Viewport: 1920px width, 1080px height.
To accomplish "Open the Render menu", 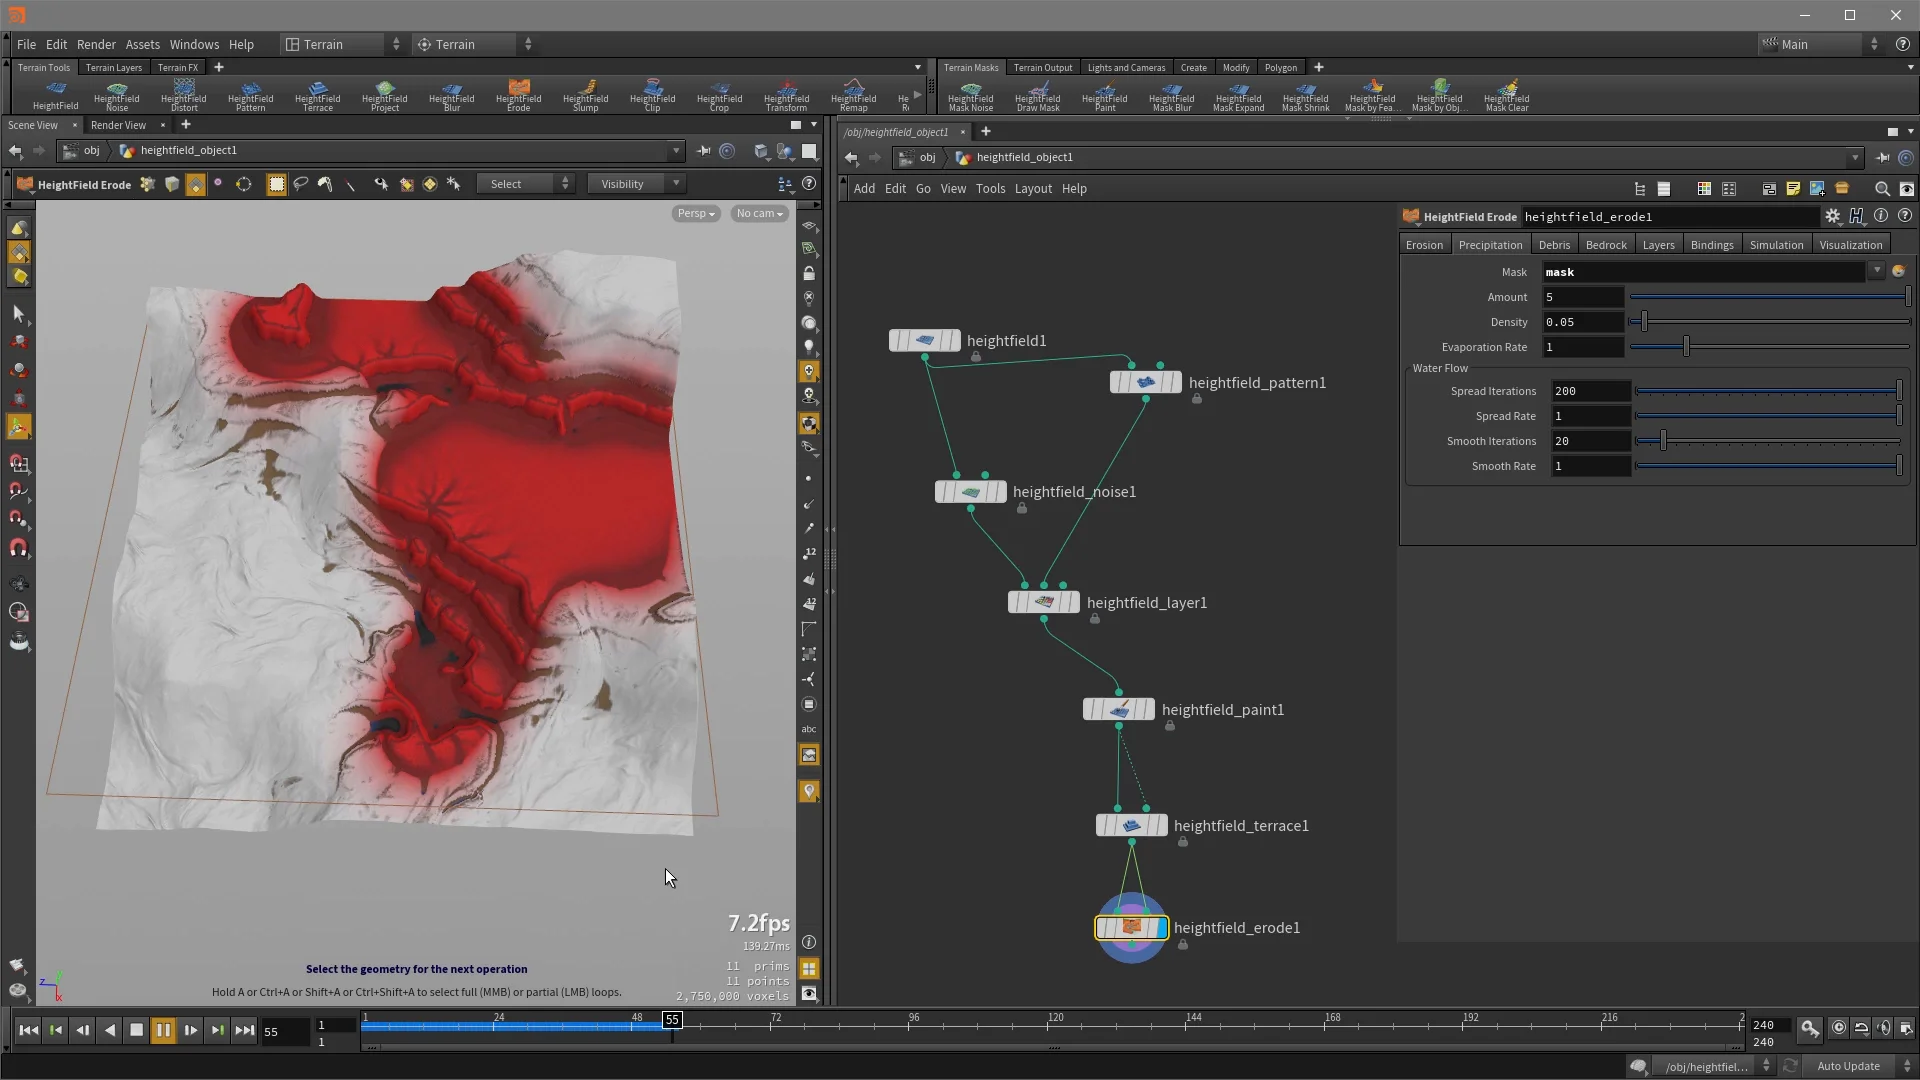I will (x=96, y=44).
